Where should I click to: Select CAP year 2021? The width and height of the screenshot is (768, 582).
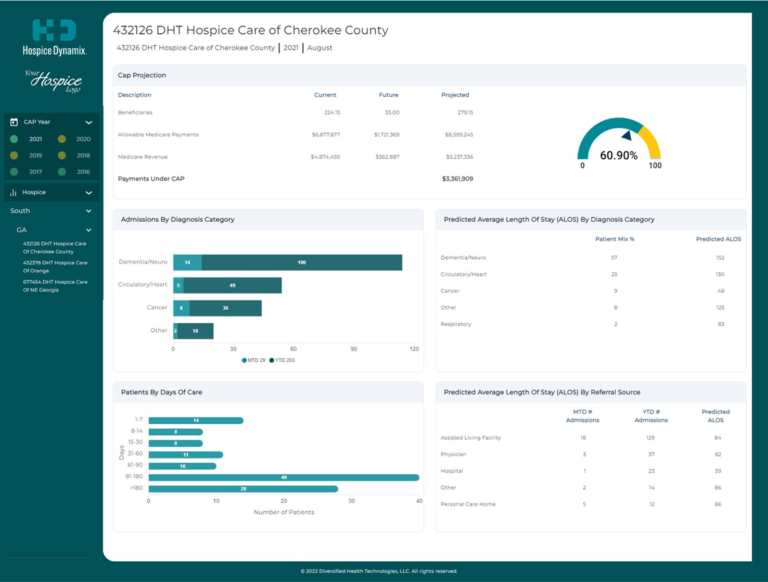point(27,139)
